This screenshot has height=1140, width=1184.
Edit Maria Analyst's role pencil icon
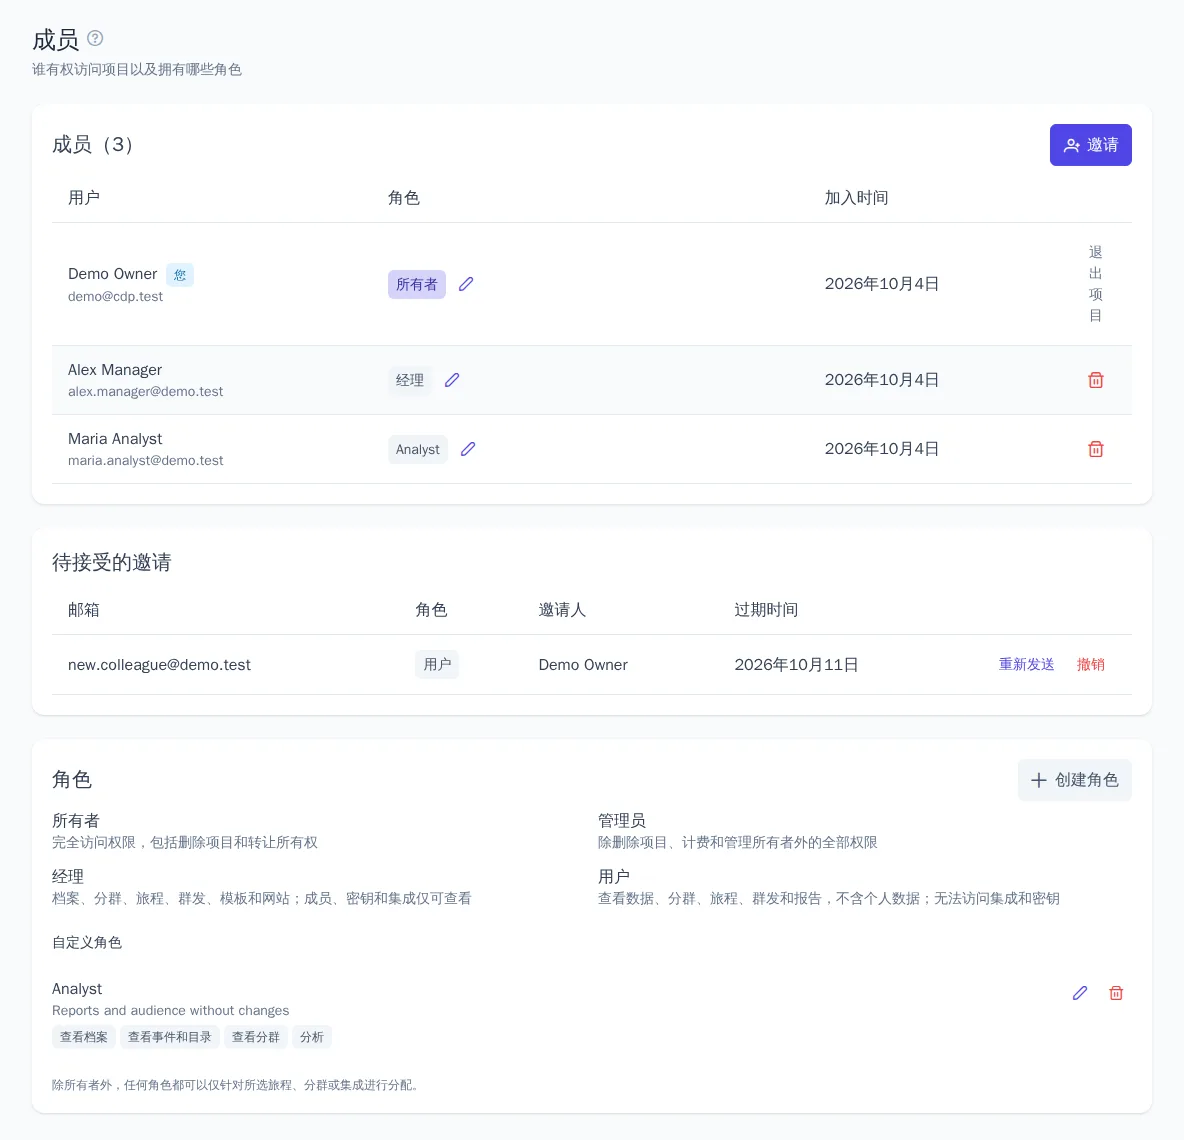point(468,449)
